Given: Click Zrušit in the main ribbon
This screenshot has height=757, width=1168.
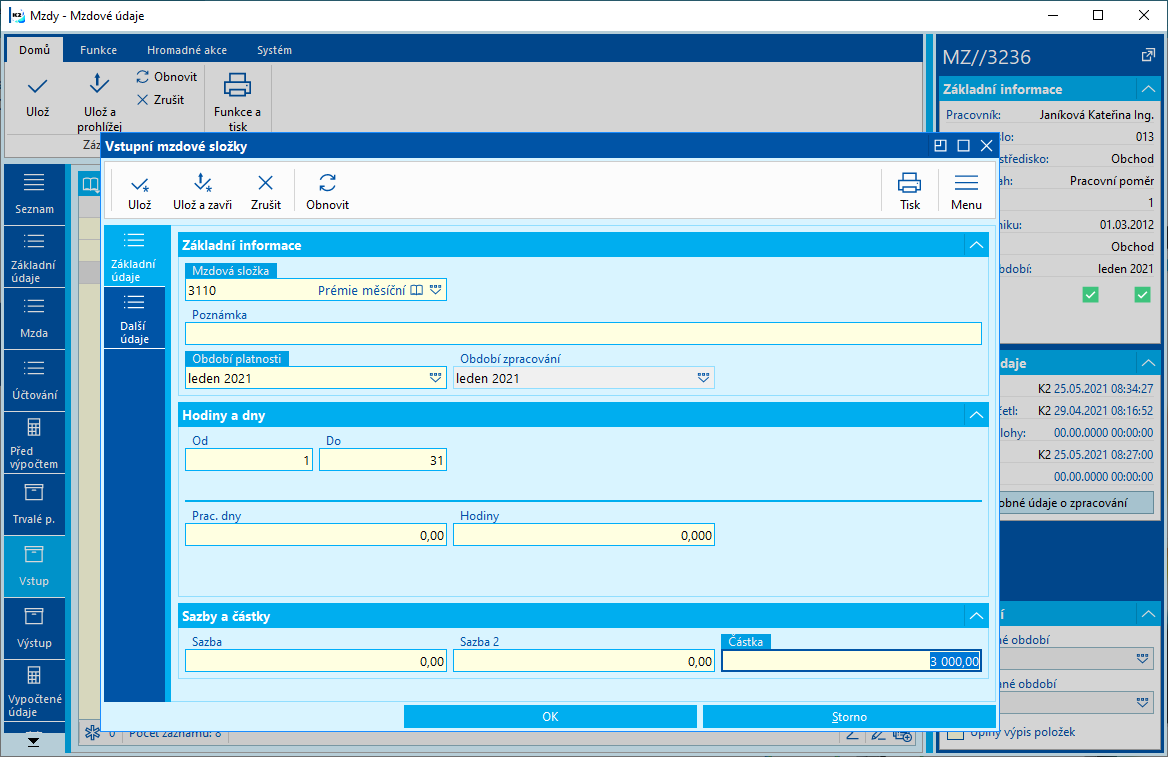Looking at the screenshot, I should pyautogui.click(x=160, y=100).
